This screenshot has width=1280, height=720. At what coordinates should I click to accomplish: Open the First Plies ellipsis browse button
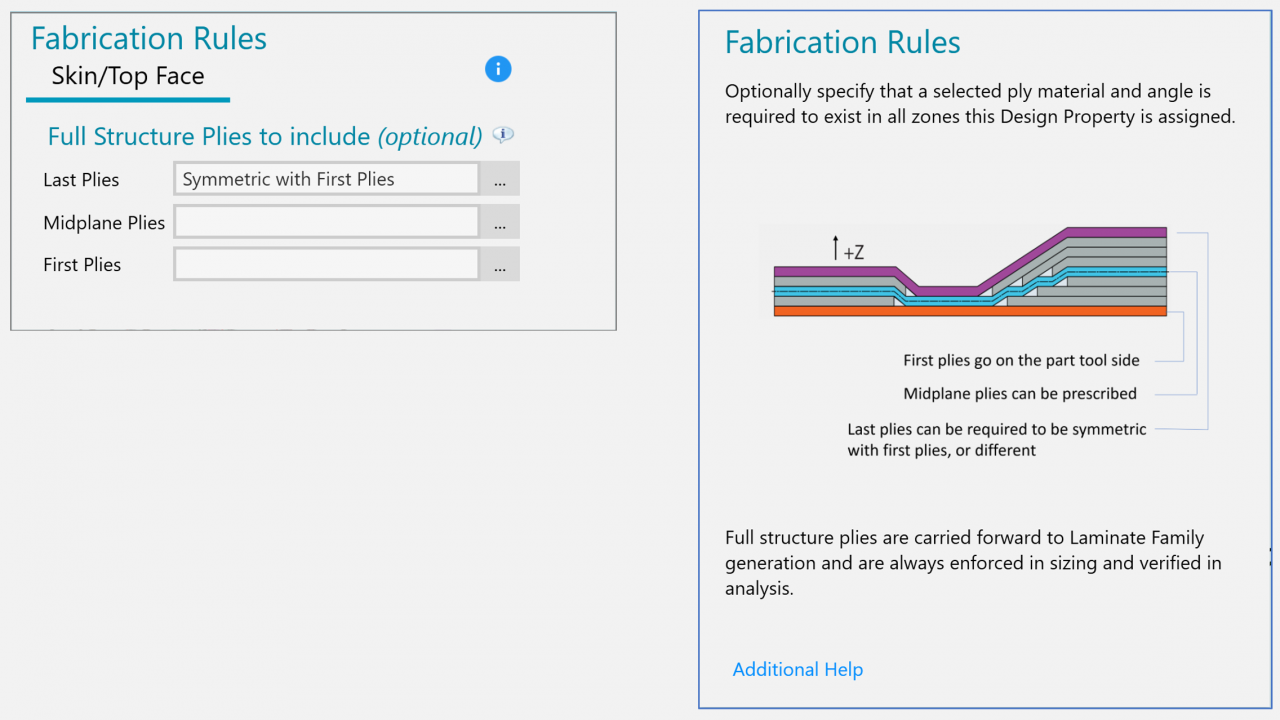tap(500, 265)
